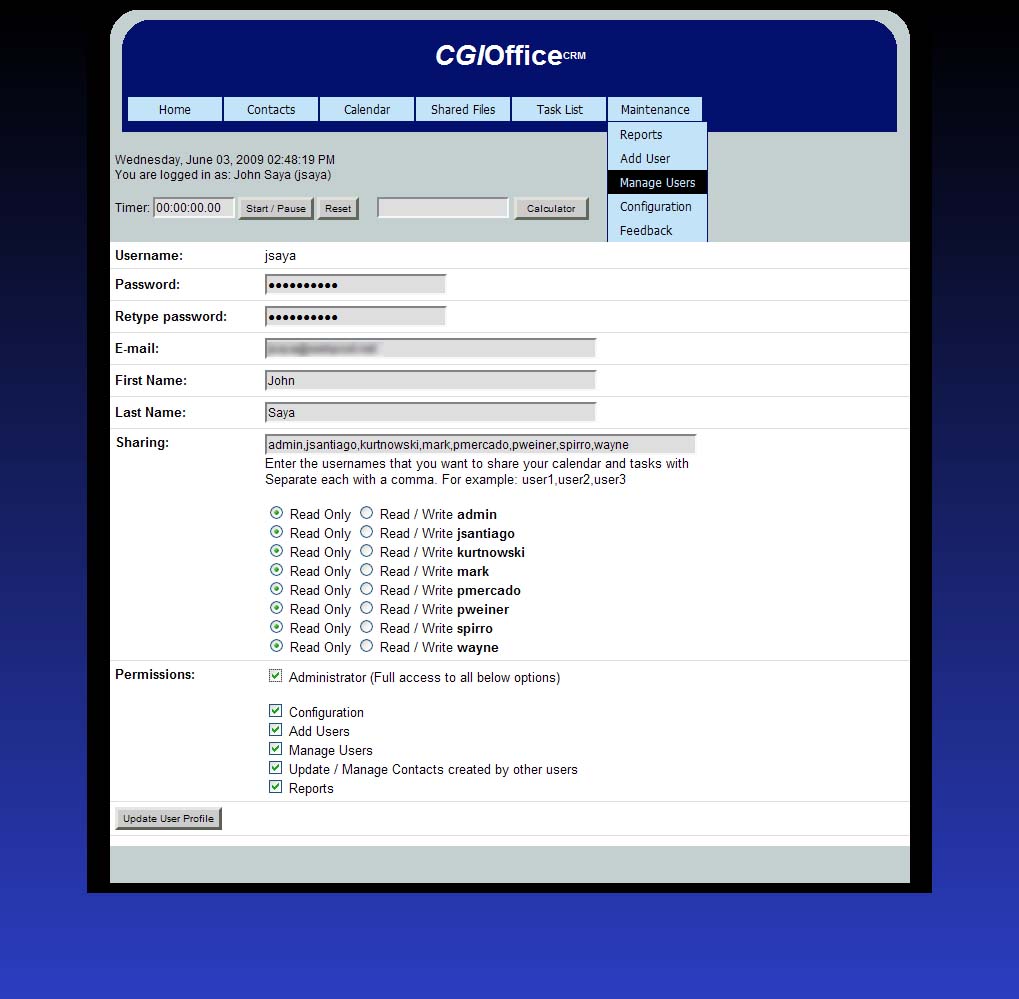Select Read / Write for pmercado

point(367,588)
